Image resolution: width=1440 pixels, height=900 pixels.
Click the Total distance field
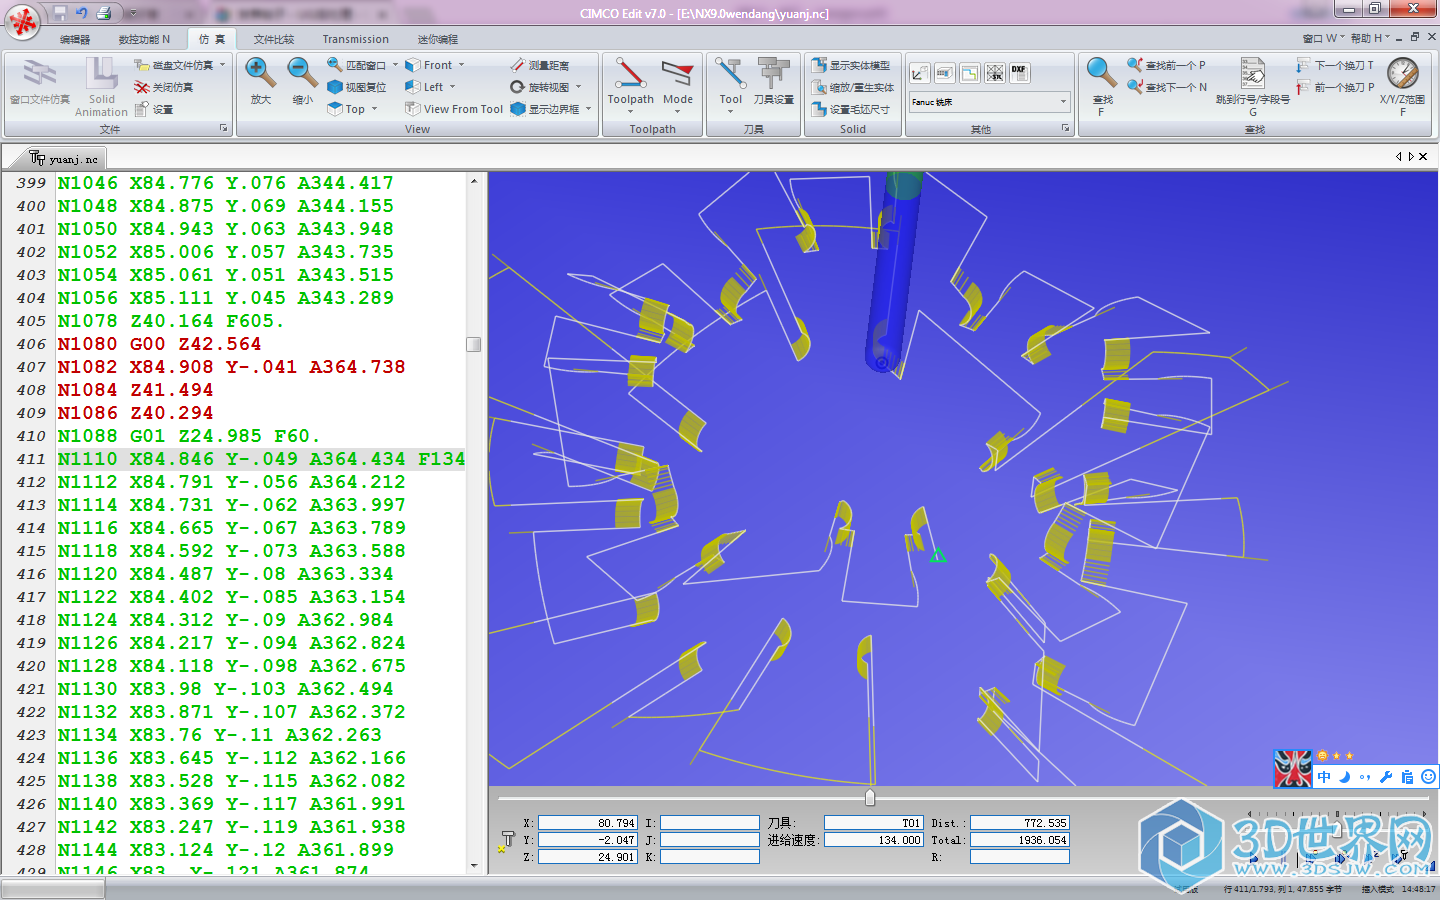pos(1019,840)
